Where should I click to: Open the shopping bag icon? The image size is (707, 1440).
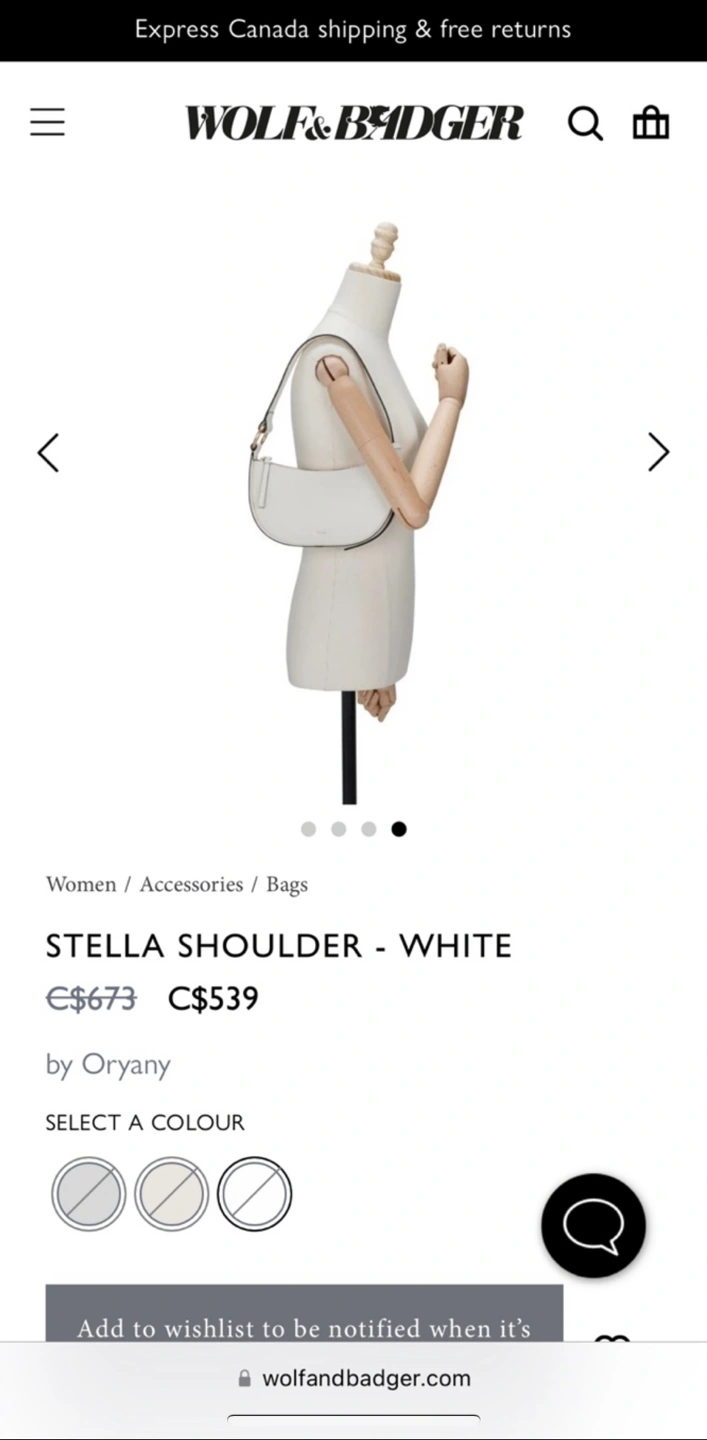(x=651, y=123)
